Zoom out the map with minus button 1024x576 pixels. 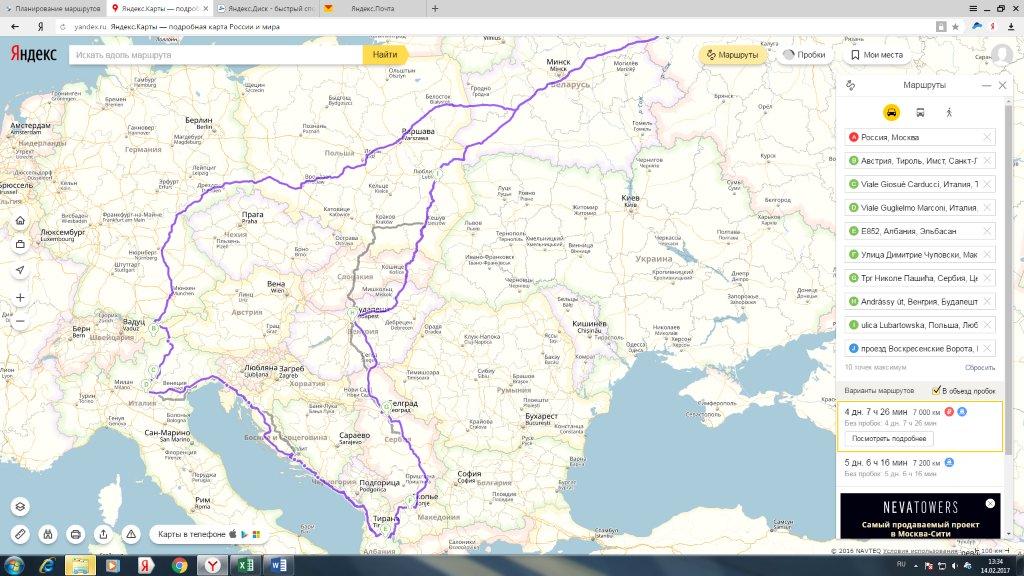(20, 321)
